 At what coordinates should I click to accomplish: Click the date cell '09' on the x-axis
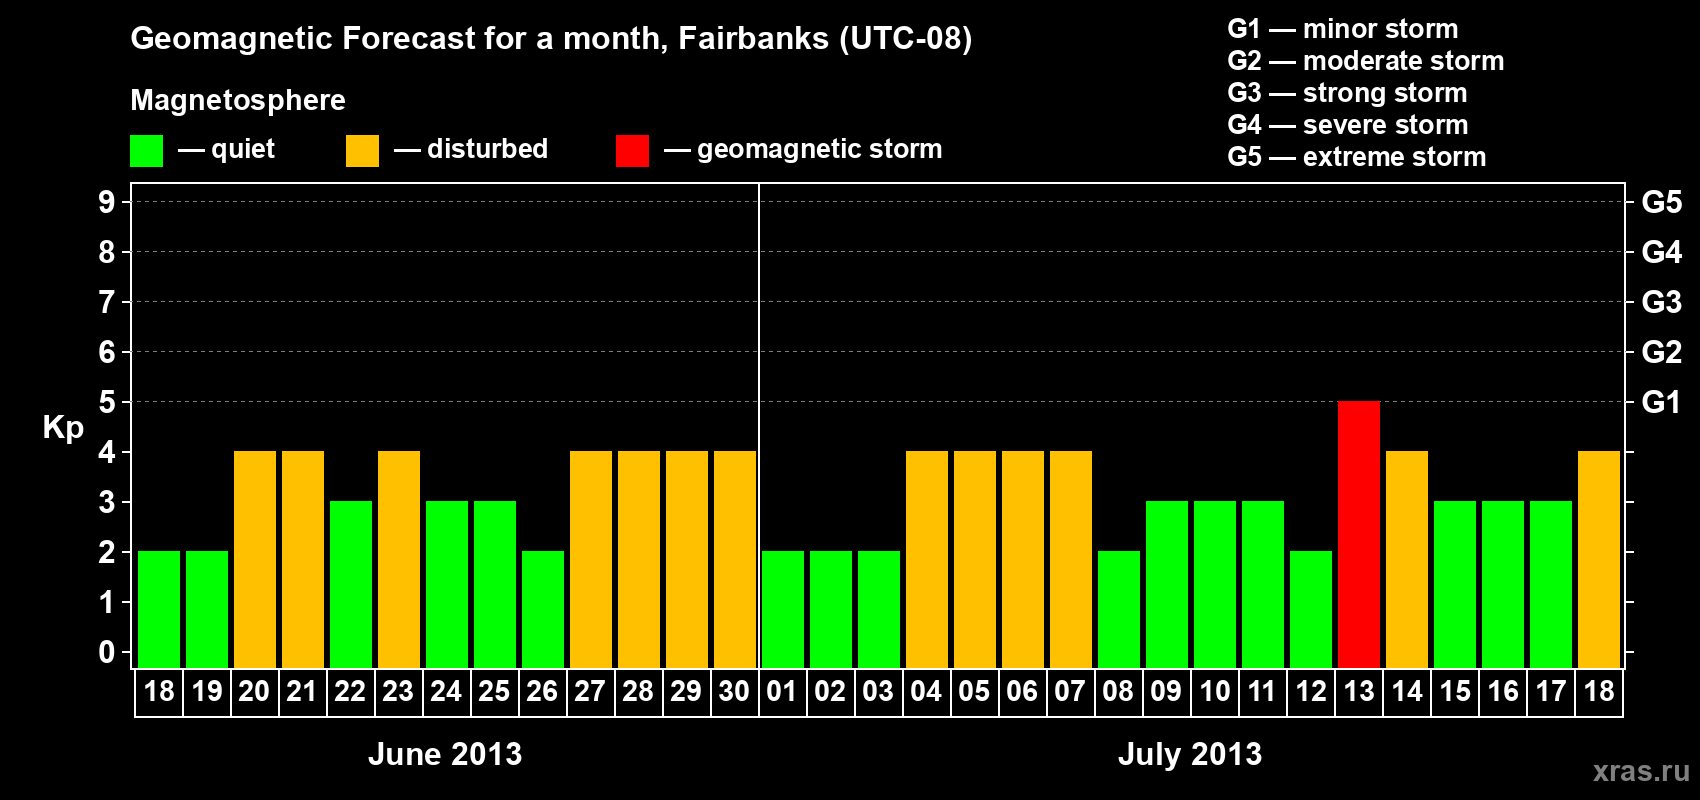pos(1167,692)
